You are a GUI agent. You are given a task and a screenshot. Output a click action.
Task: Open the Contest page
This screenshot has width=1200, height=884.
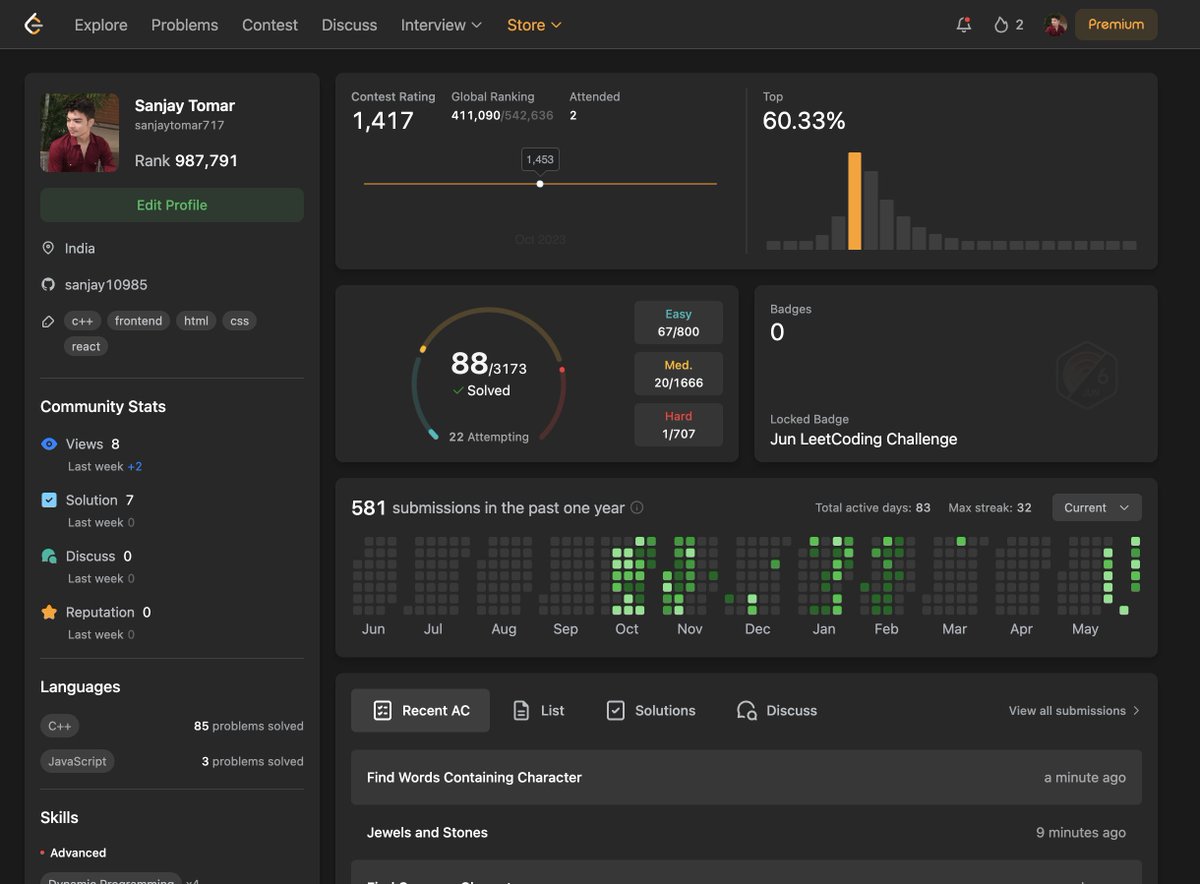pos(270,25)
